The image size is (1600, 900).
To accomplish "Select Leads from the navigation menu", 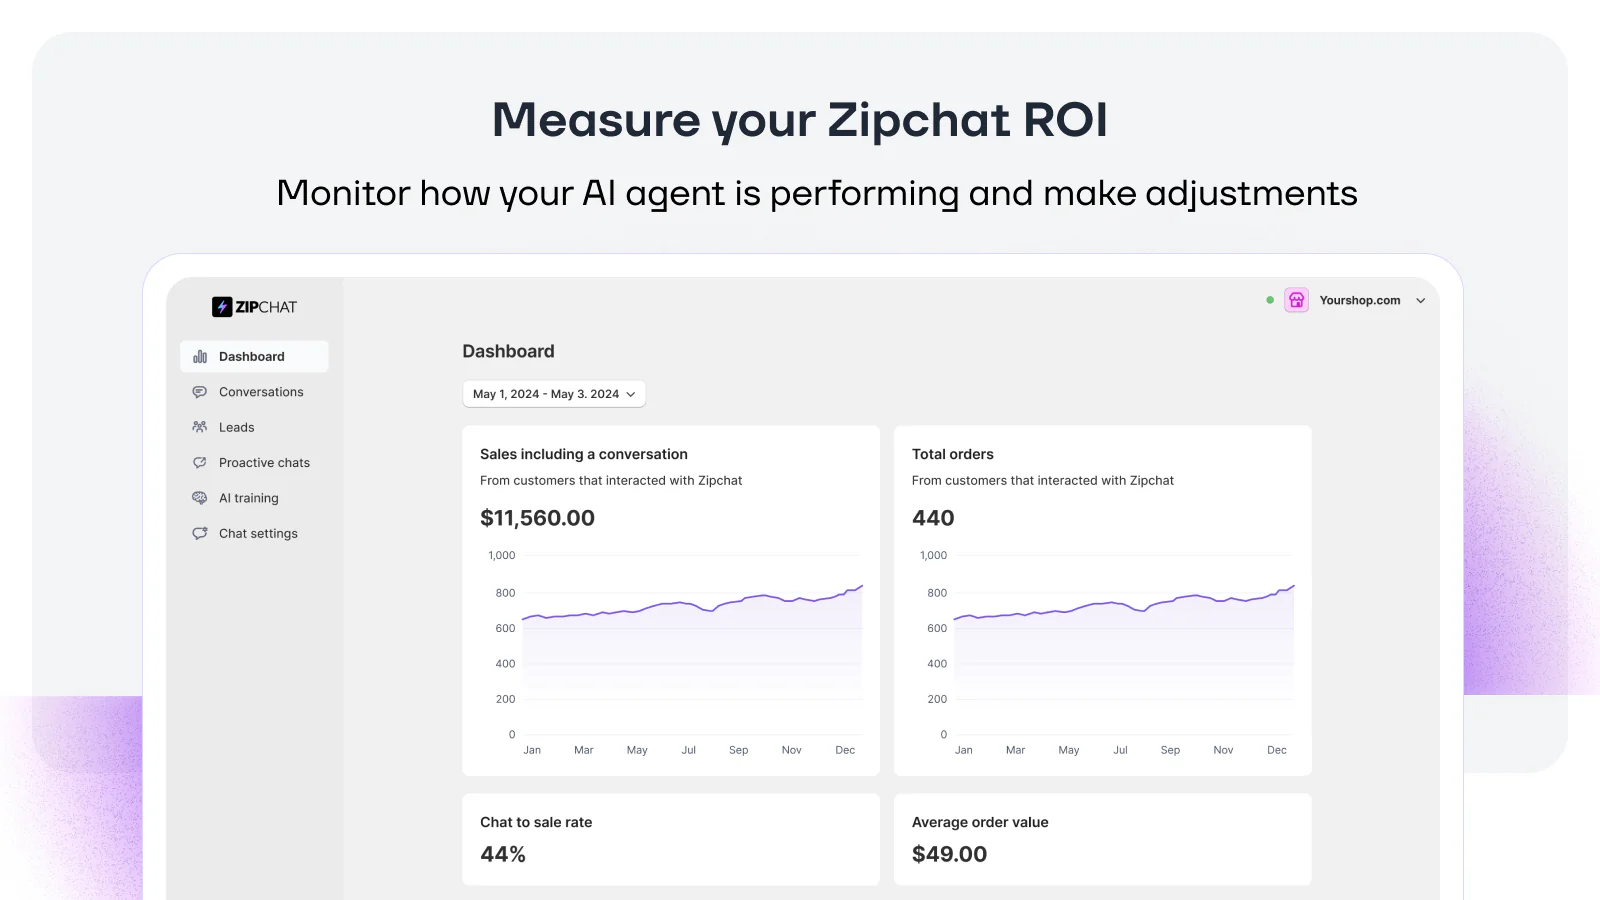I will click(x=236, y=427).
